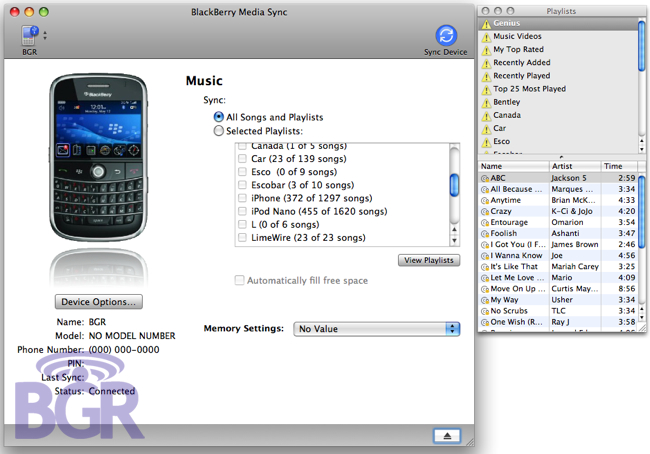Click the eject button at bottom

click(x=447, y=436)
